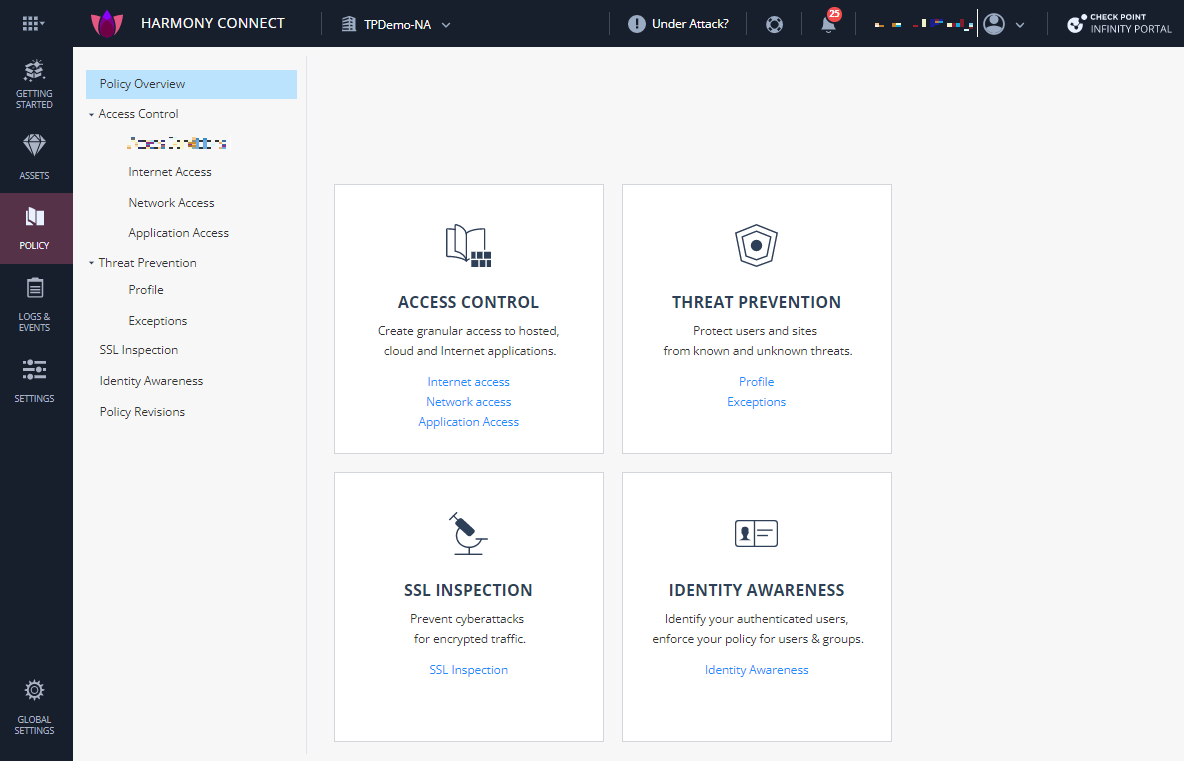
Task: Select the blurred item under Access Control
Action: click(177, 143)
